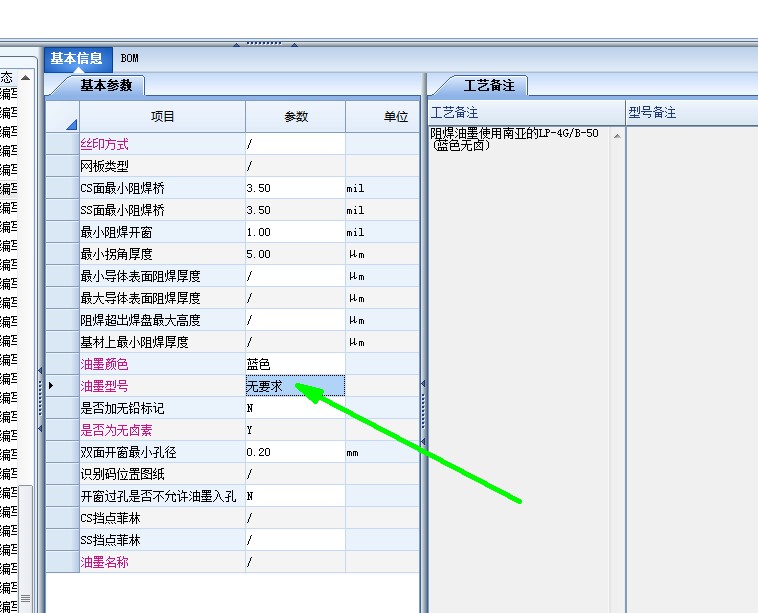Click the lower collapse arrow on left splitter
The width and height of the screenshot is (758, 613).
(x=40, y=428)
